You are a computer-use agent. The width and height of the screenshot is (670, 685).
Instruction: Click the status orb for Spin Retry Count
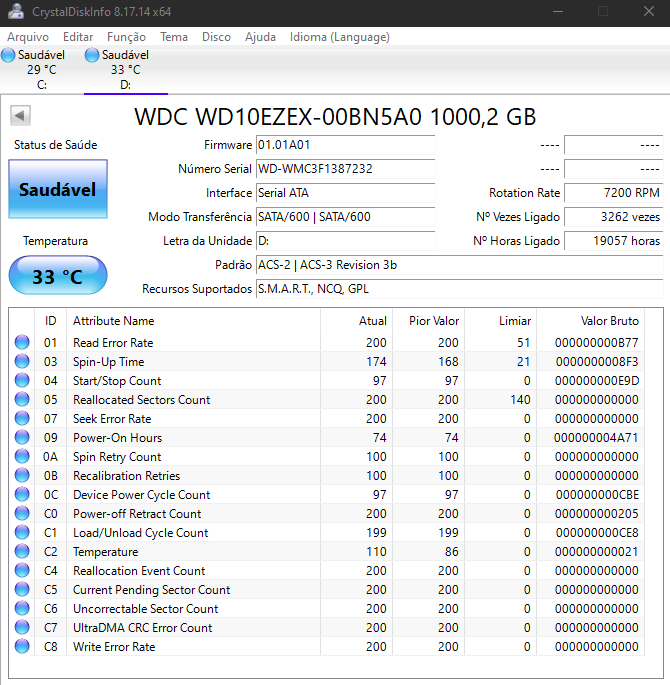(x=22, y=456)
